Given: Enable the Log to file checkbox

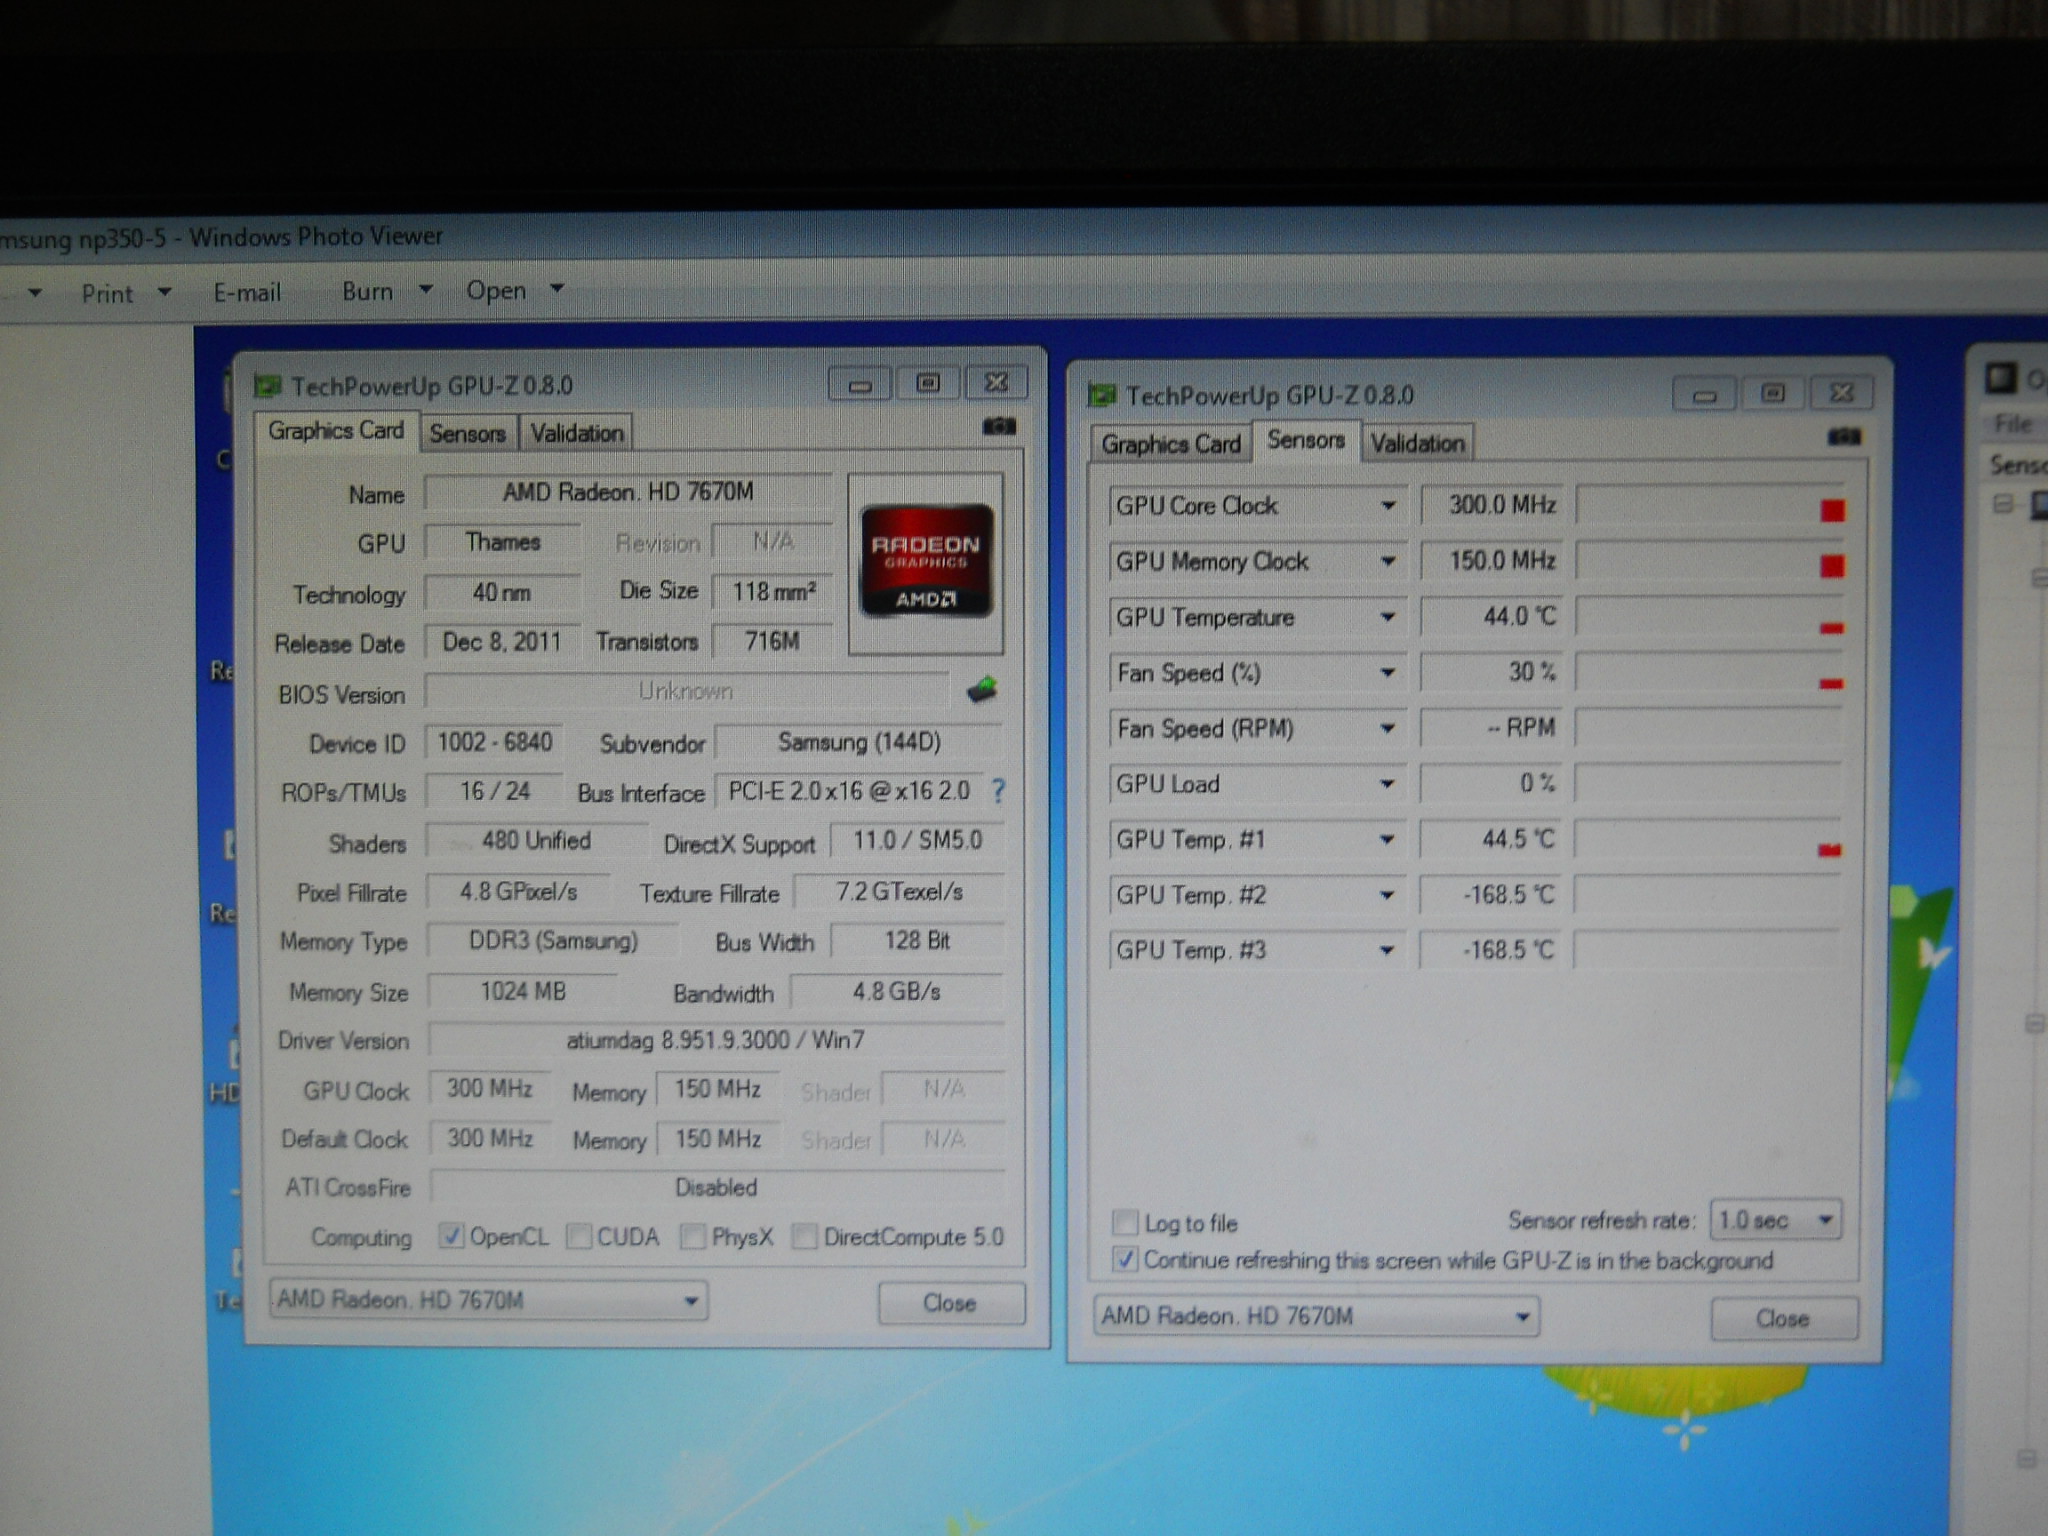Looking at the screenshot, I should [x=1126, y=1222].
